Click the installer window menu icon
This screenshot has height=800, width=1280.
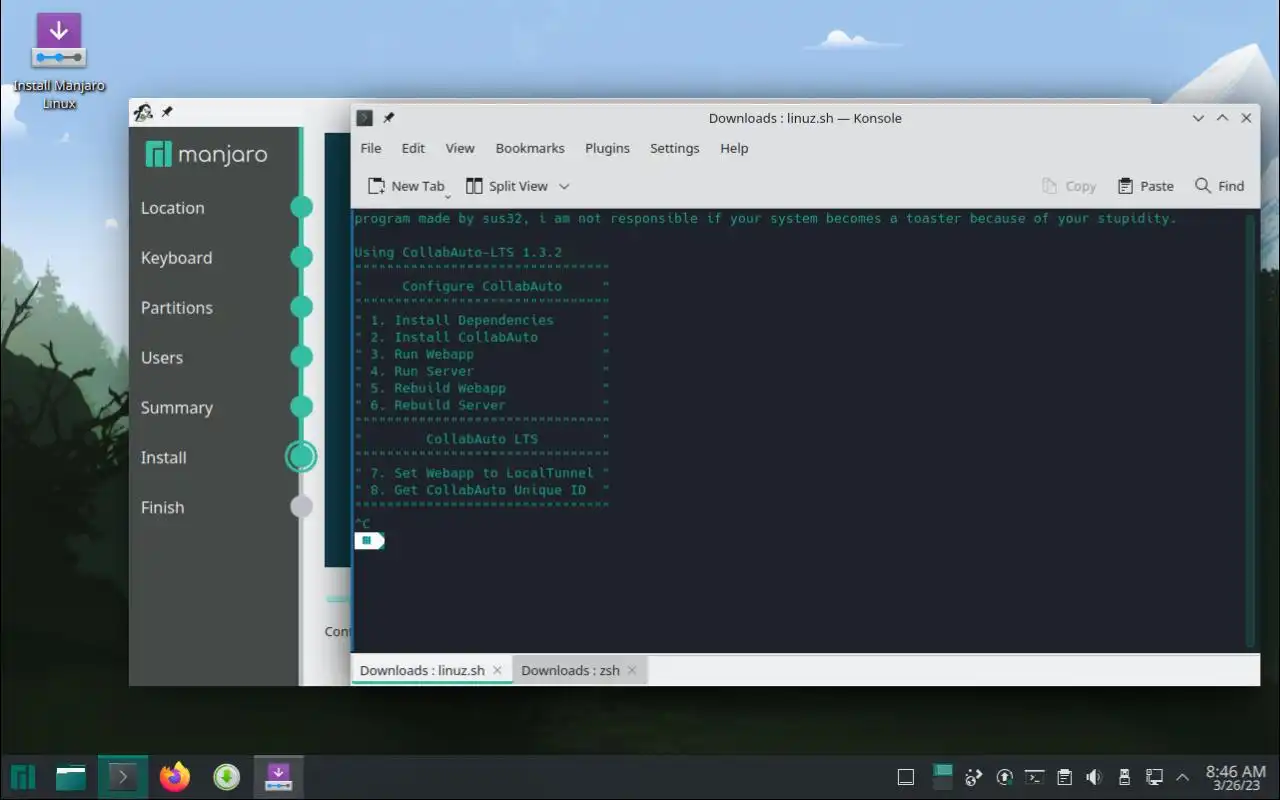pyautogui.click(x=143, y=112)
